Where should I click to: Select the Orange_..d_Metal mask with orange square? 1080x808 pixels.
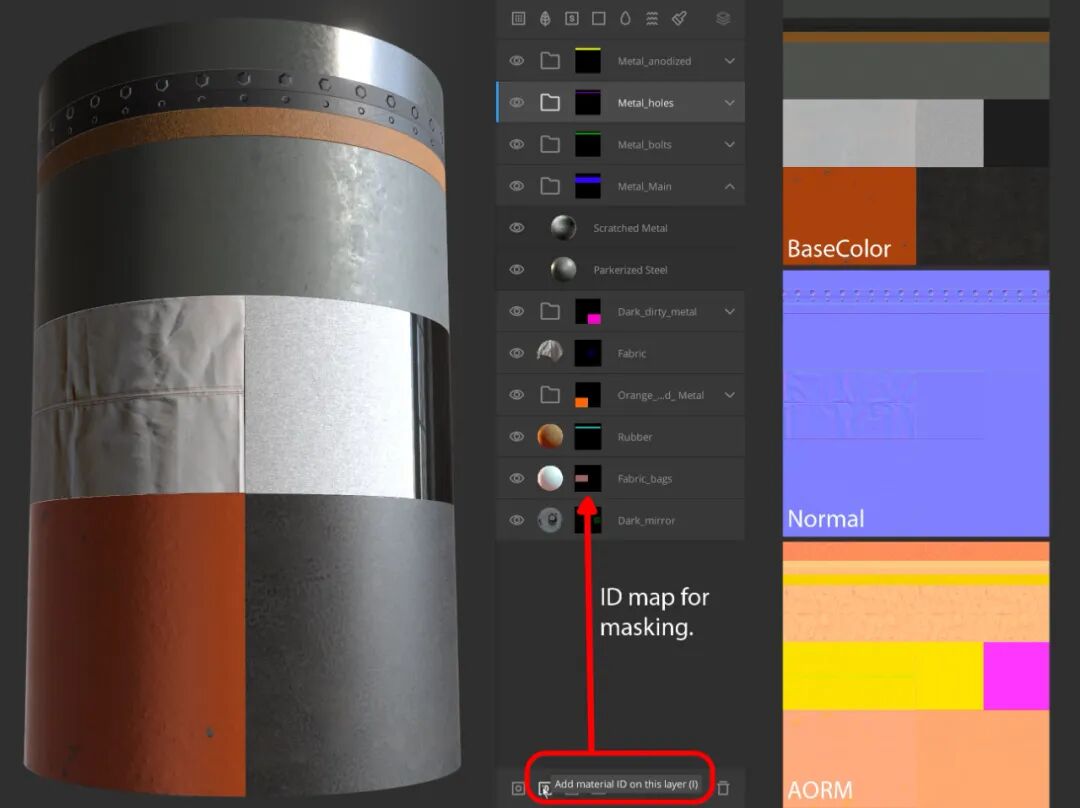(x=588, y=395)
